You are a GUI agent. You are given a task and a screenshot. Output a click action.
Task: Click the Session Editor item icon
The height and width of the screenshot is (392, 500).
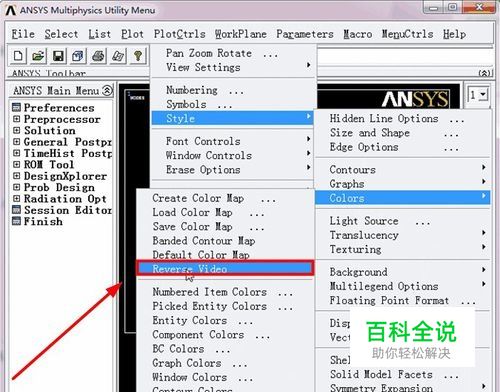pyautogui.click(x=16, y=210)
